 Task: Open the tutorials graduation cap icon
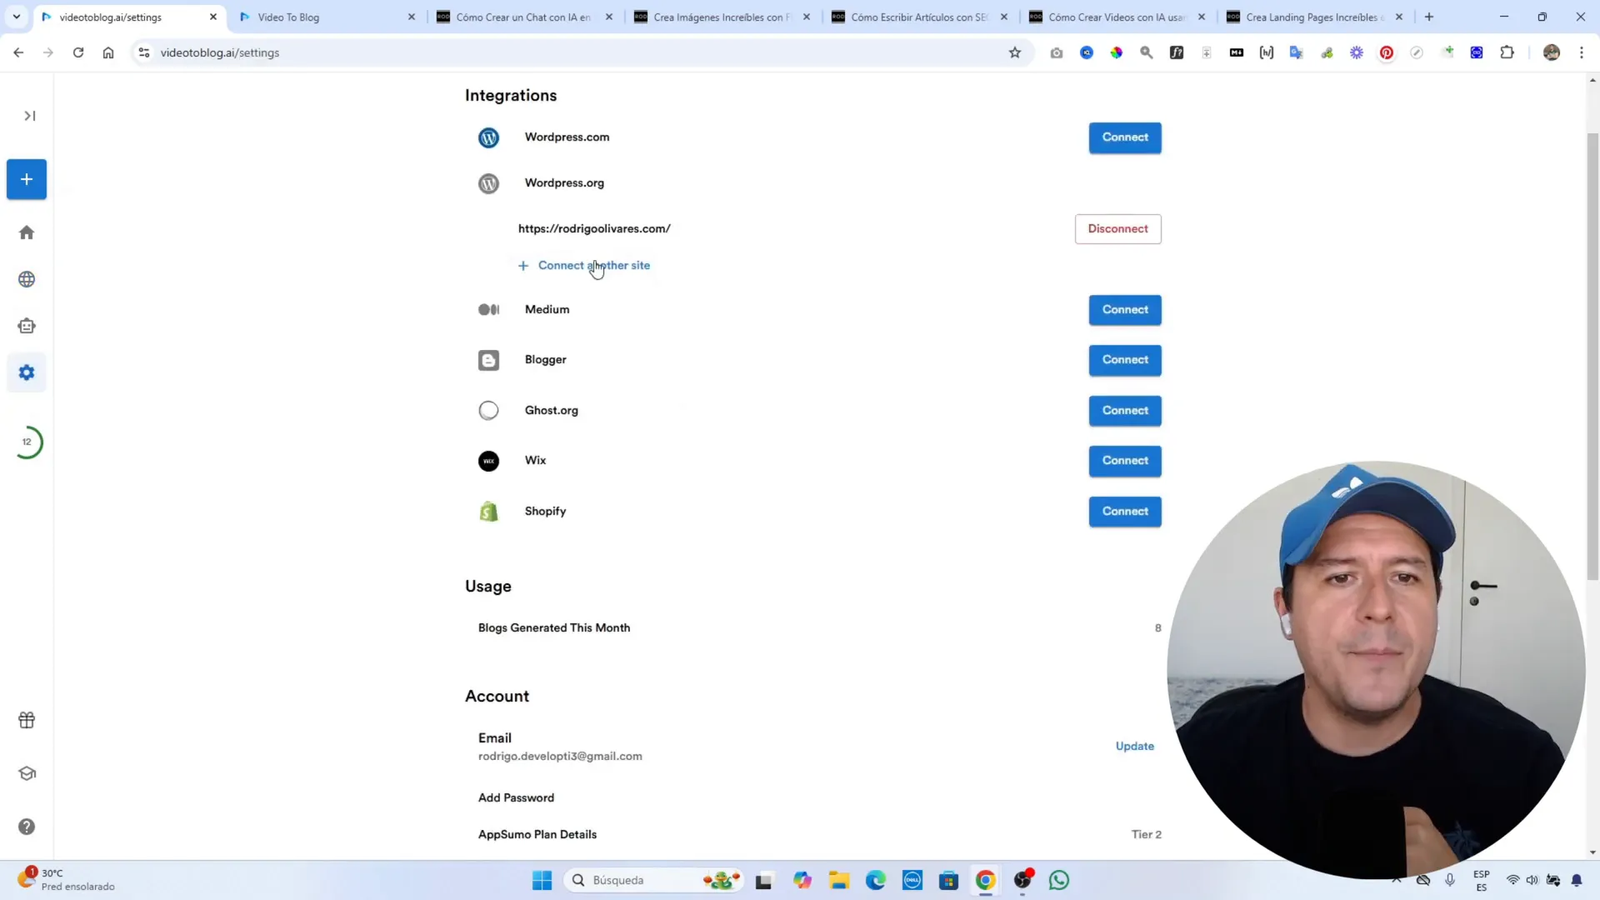26,772
